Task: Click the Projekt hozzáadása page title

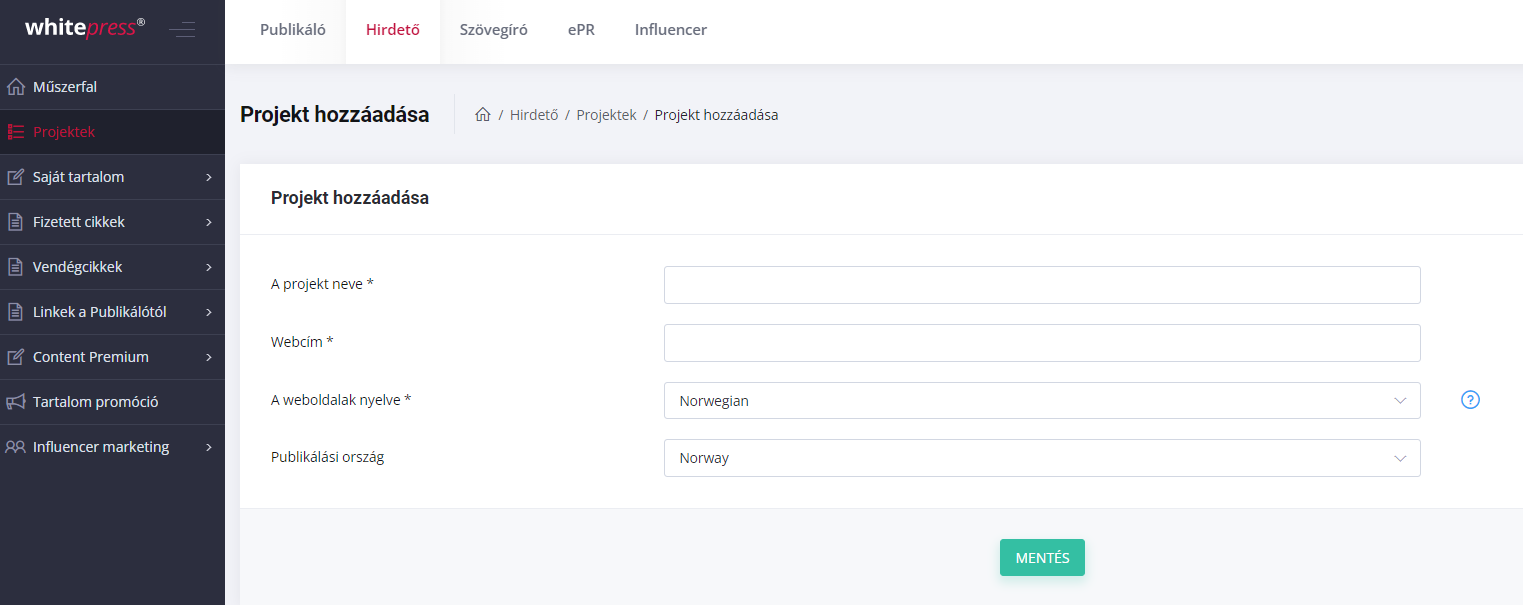Action: pyautogui.click(x=335, y=114)
